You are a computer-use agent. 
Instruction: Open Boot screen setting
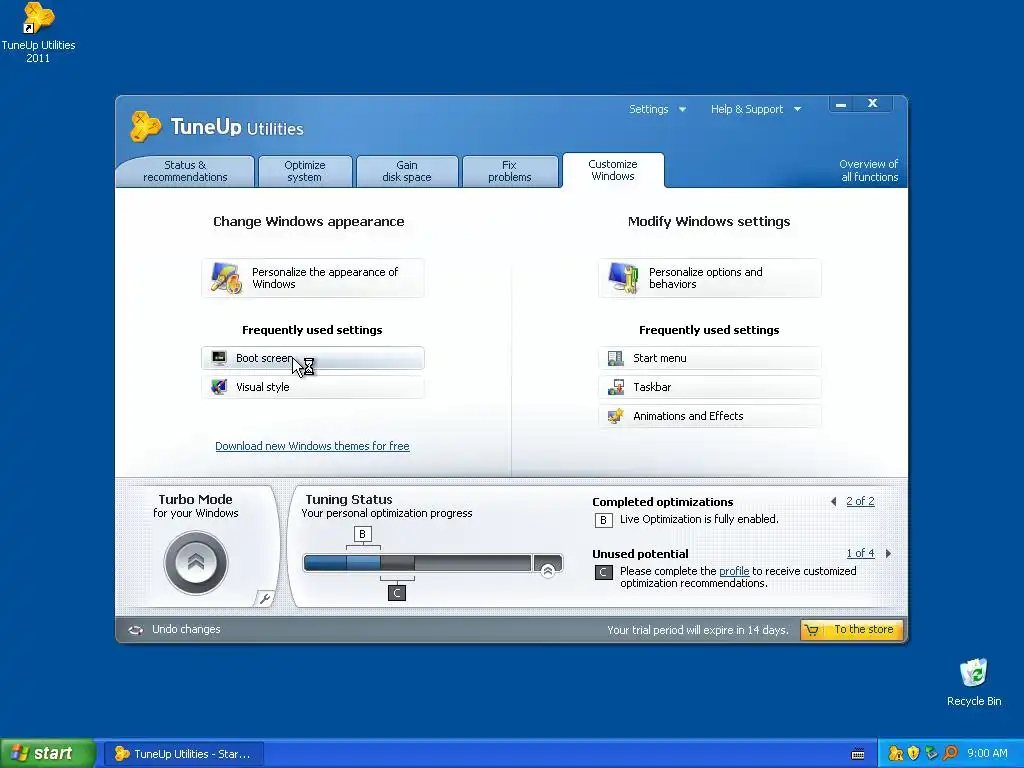click(313, 358)
